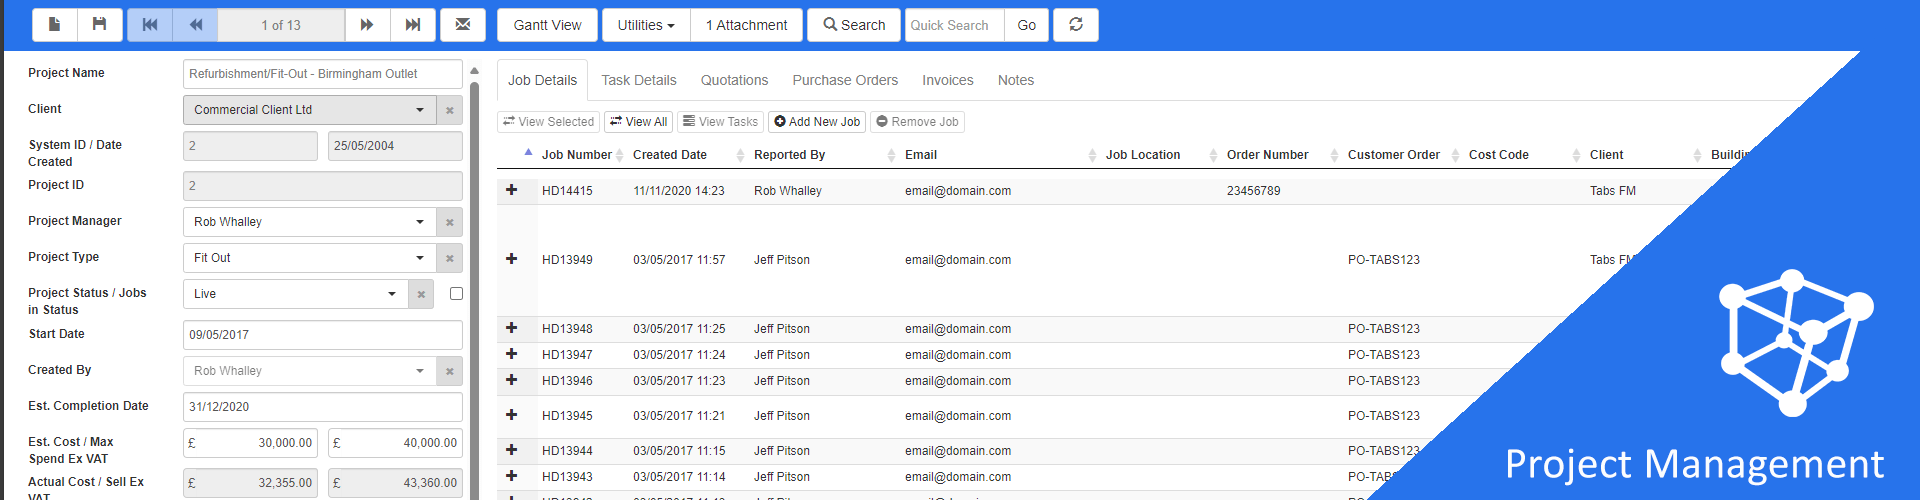This screenshot has height=500, width=1920.
Task: Go to the first record
Action: click(150, 25)
